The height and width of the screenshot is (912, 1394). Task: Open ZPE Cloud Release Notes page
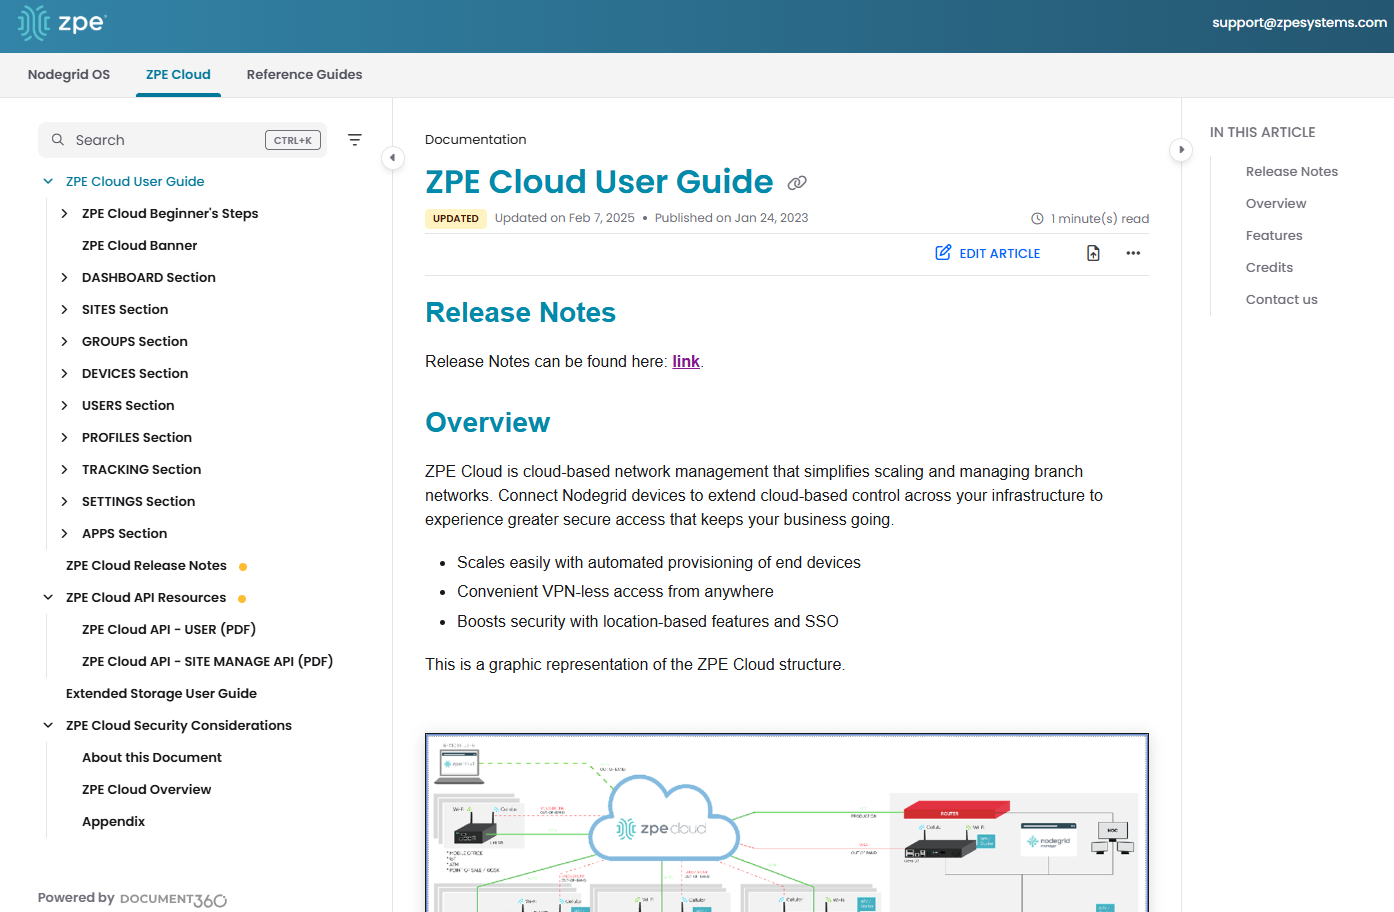[146, 565]
